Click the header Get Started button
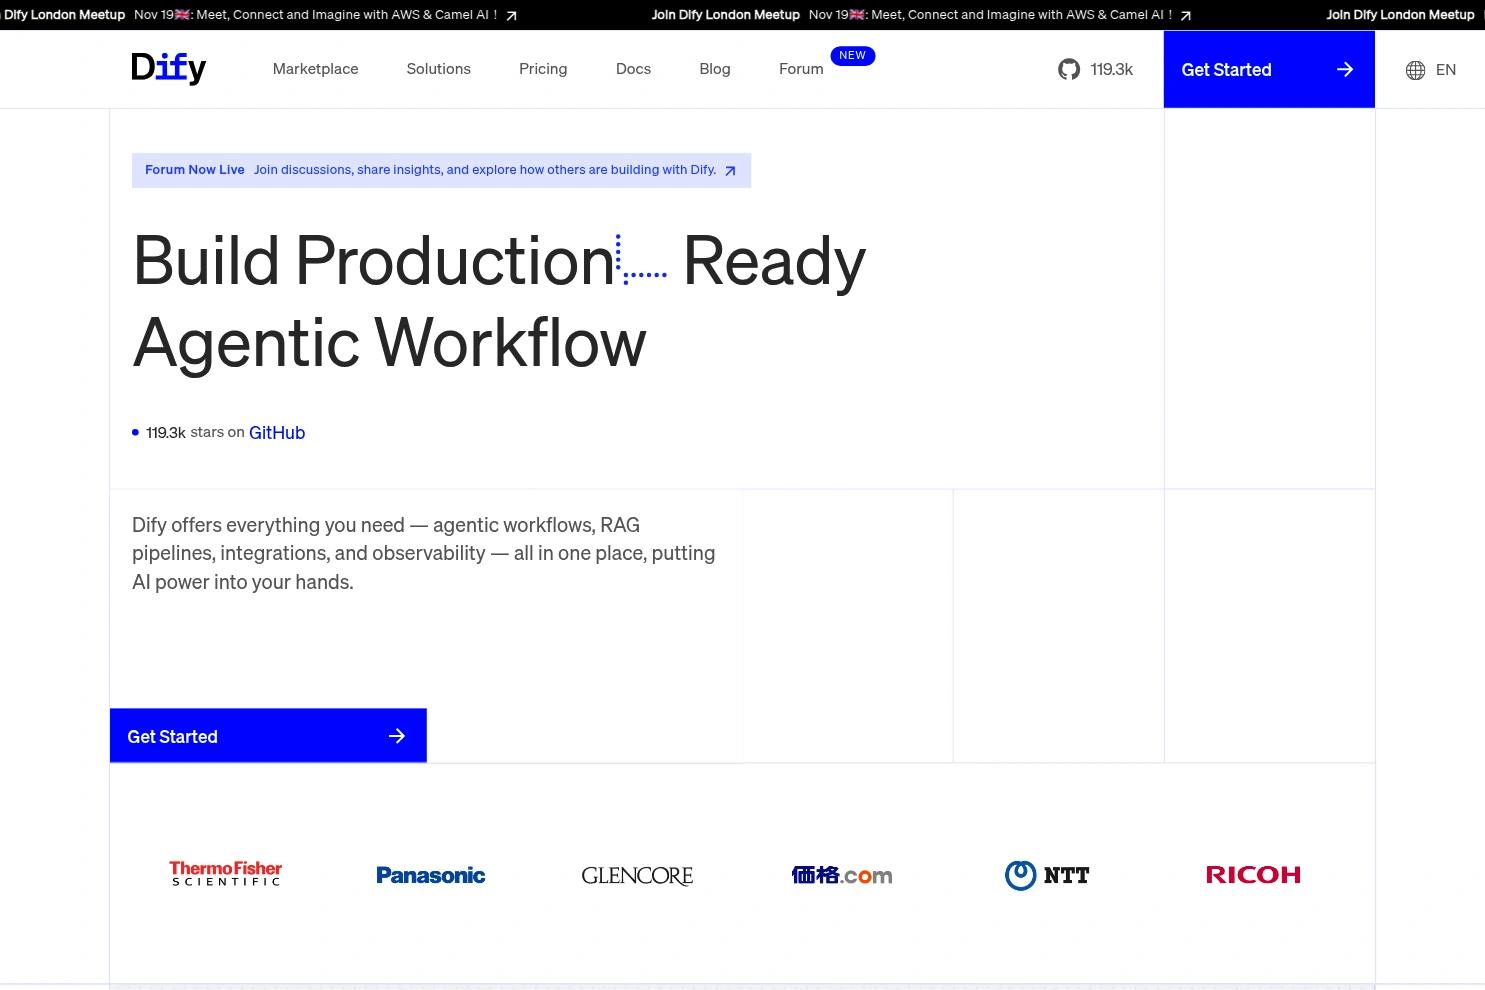Viewport: 1485px width, 990px height. (1269, 69)
